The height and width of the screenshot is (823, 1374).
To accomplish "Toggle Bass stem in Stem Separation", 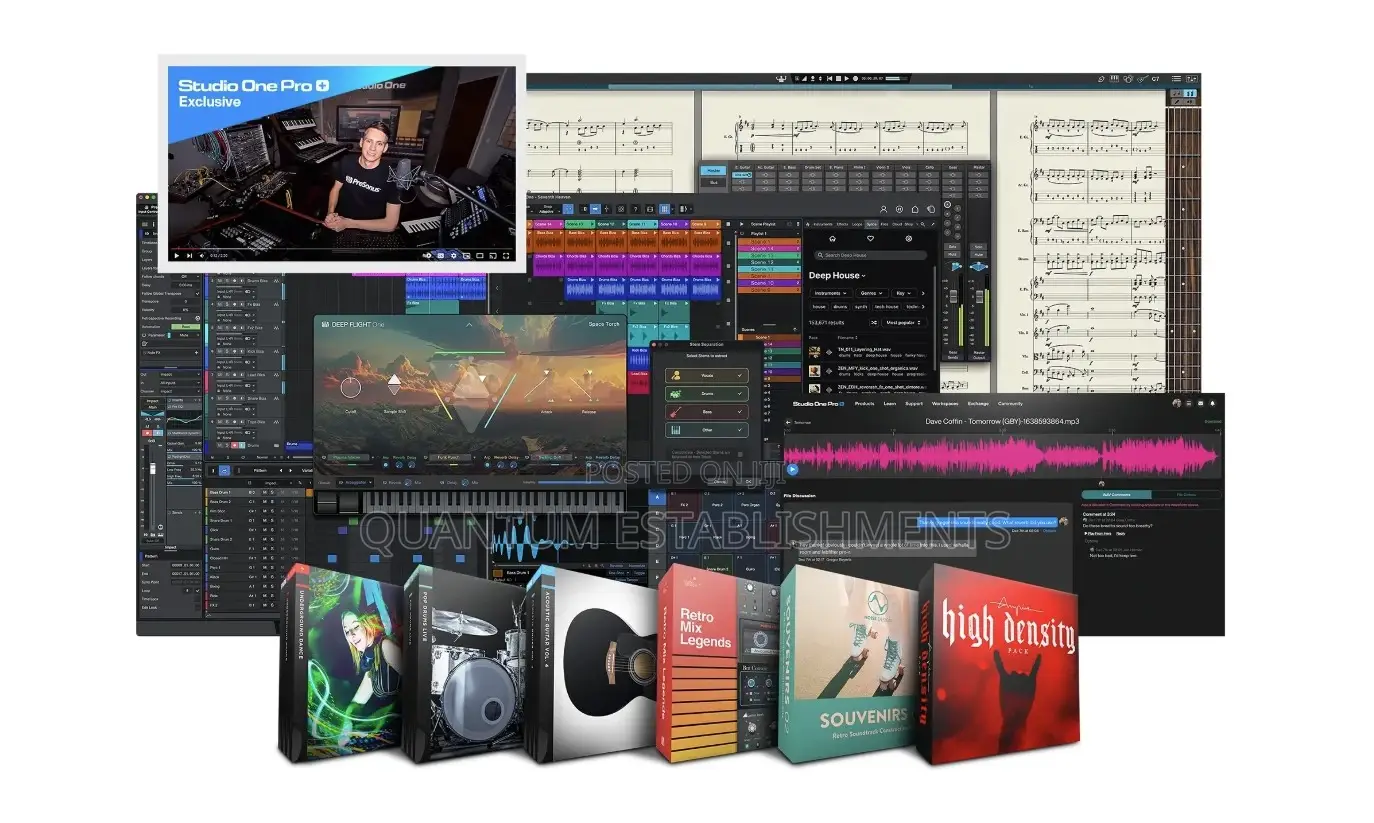I will coord(707,412).
